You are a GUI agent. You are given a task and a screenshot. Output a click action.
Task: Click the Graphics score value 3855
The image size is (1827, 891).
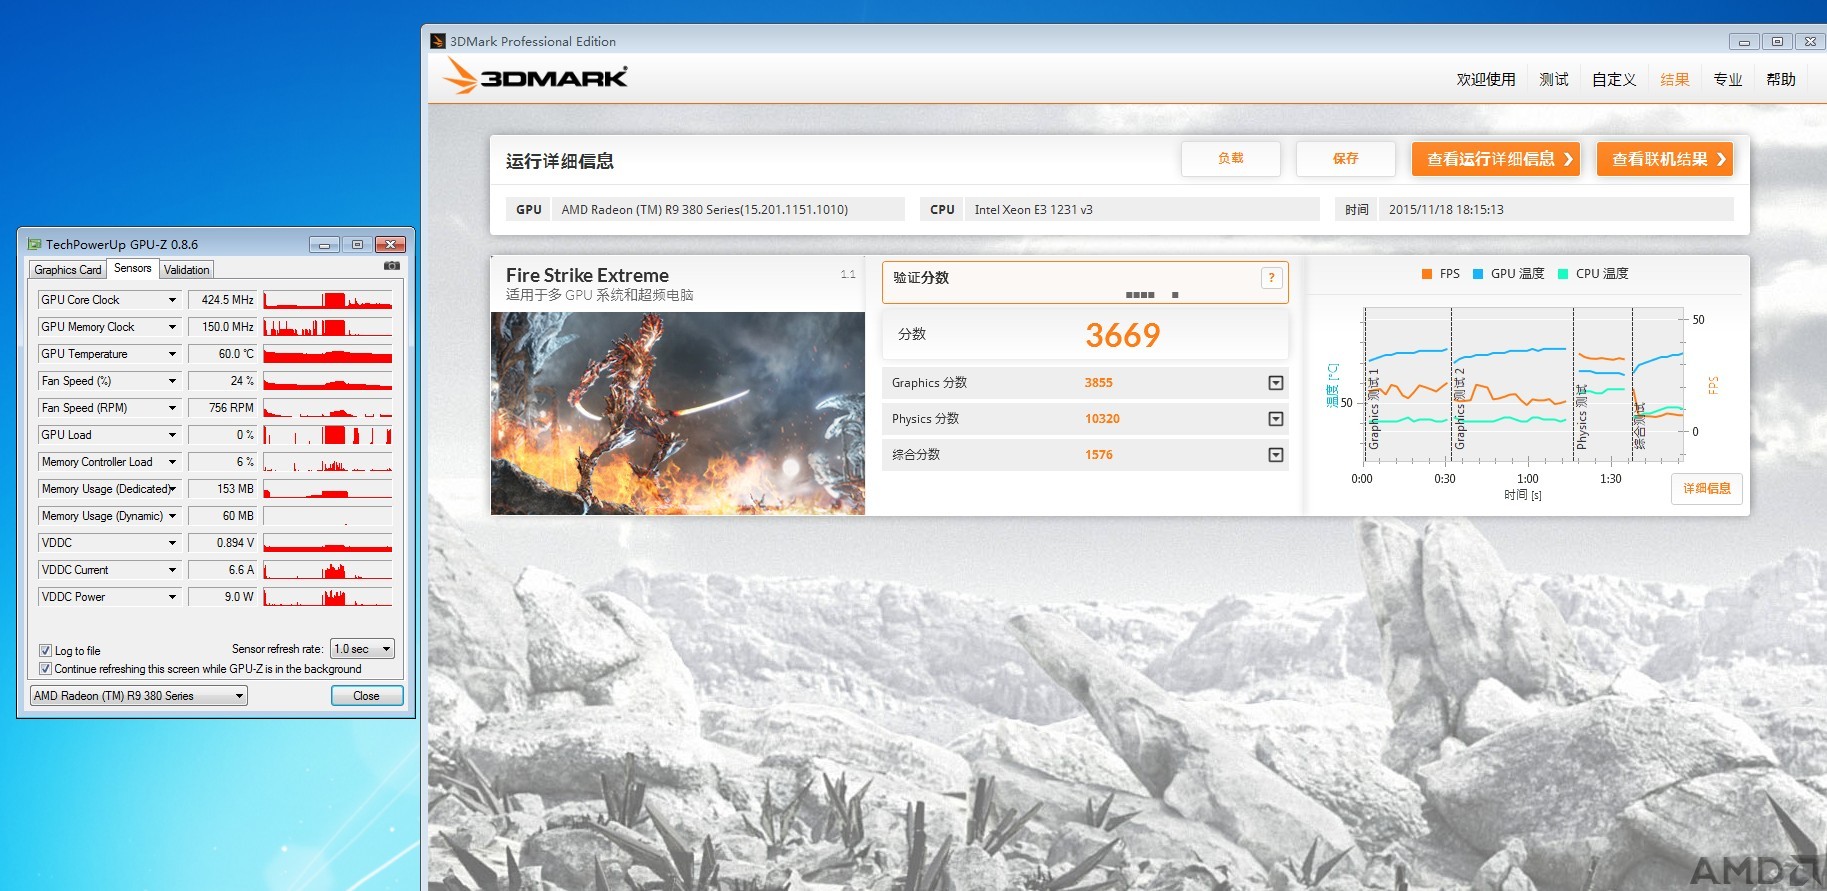pos(1099,383)
